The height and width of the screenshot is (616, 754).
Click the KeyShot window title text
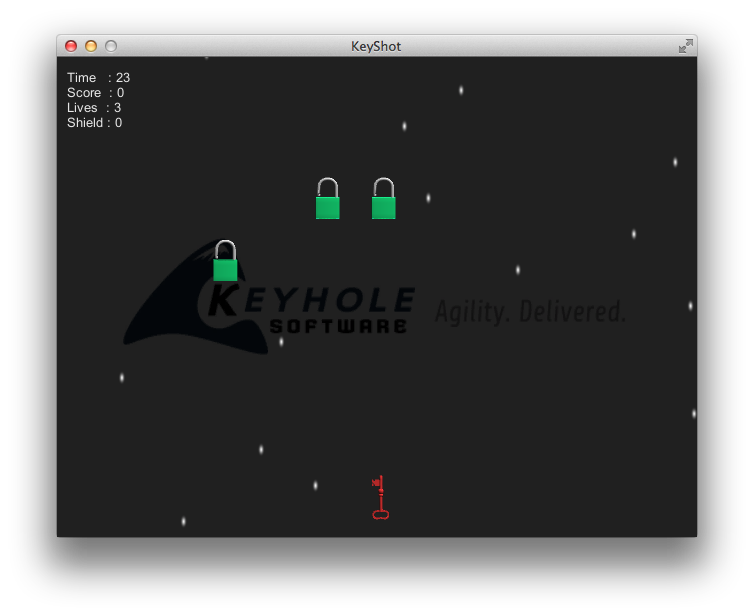pyautogui.click(x=376, y=46)
